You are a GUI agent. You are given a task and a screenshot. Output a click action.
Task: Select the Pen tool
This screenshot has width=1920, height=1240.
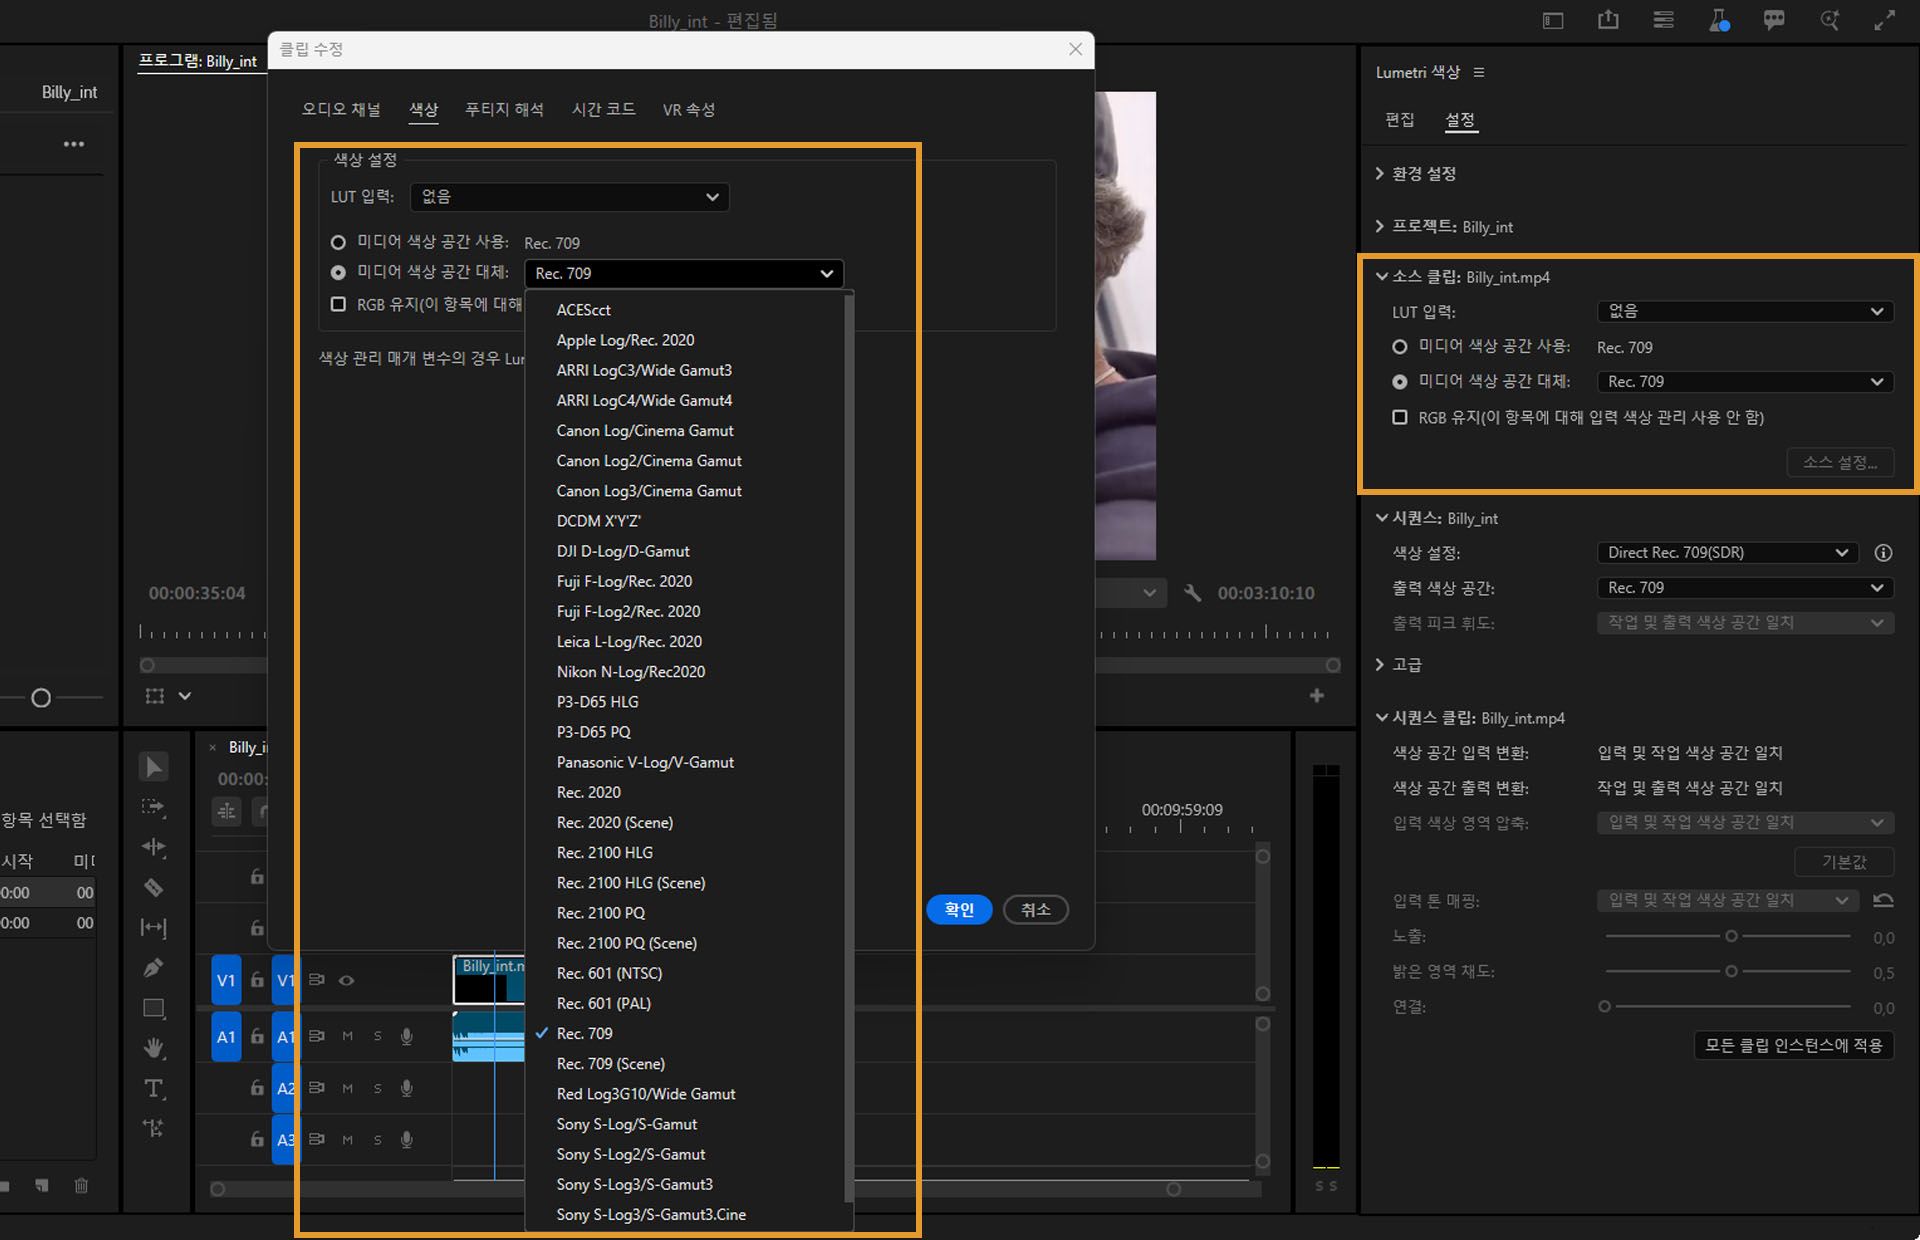(x=153, y=968)
